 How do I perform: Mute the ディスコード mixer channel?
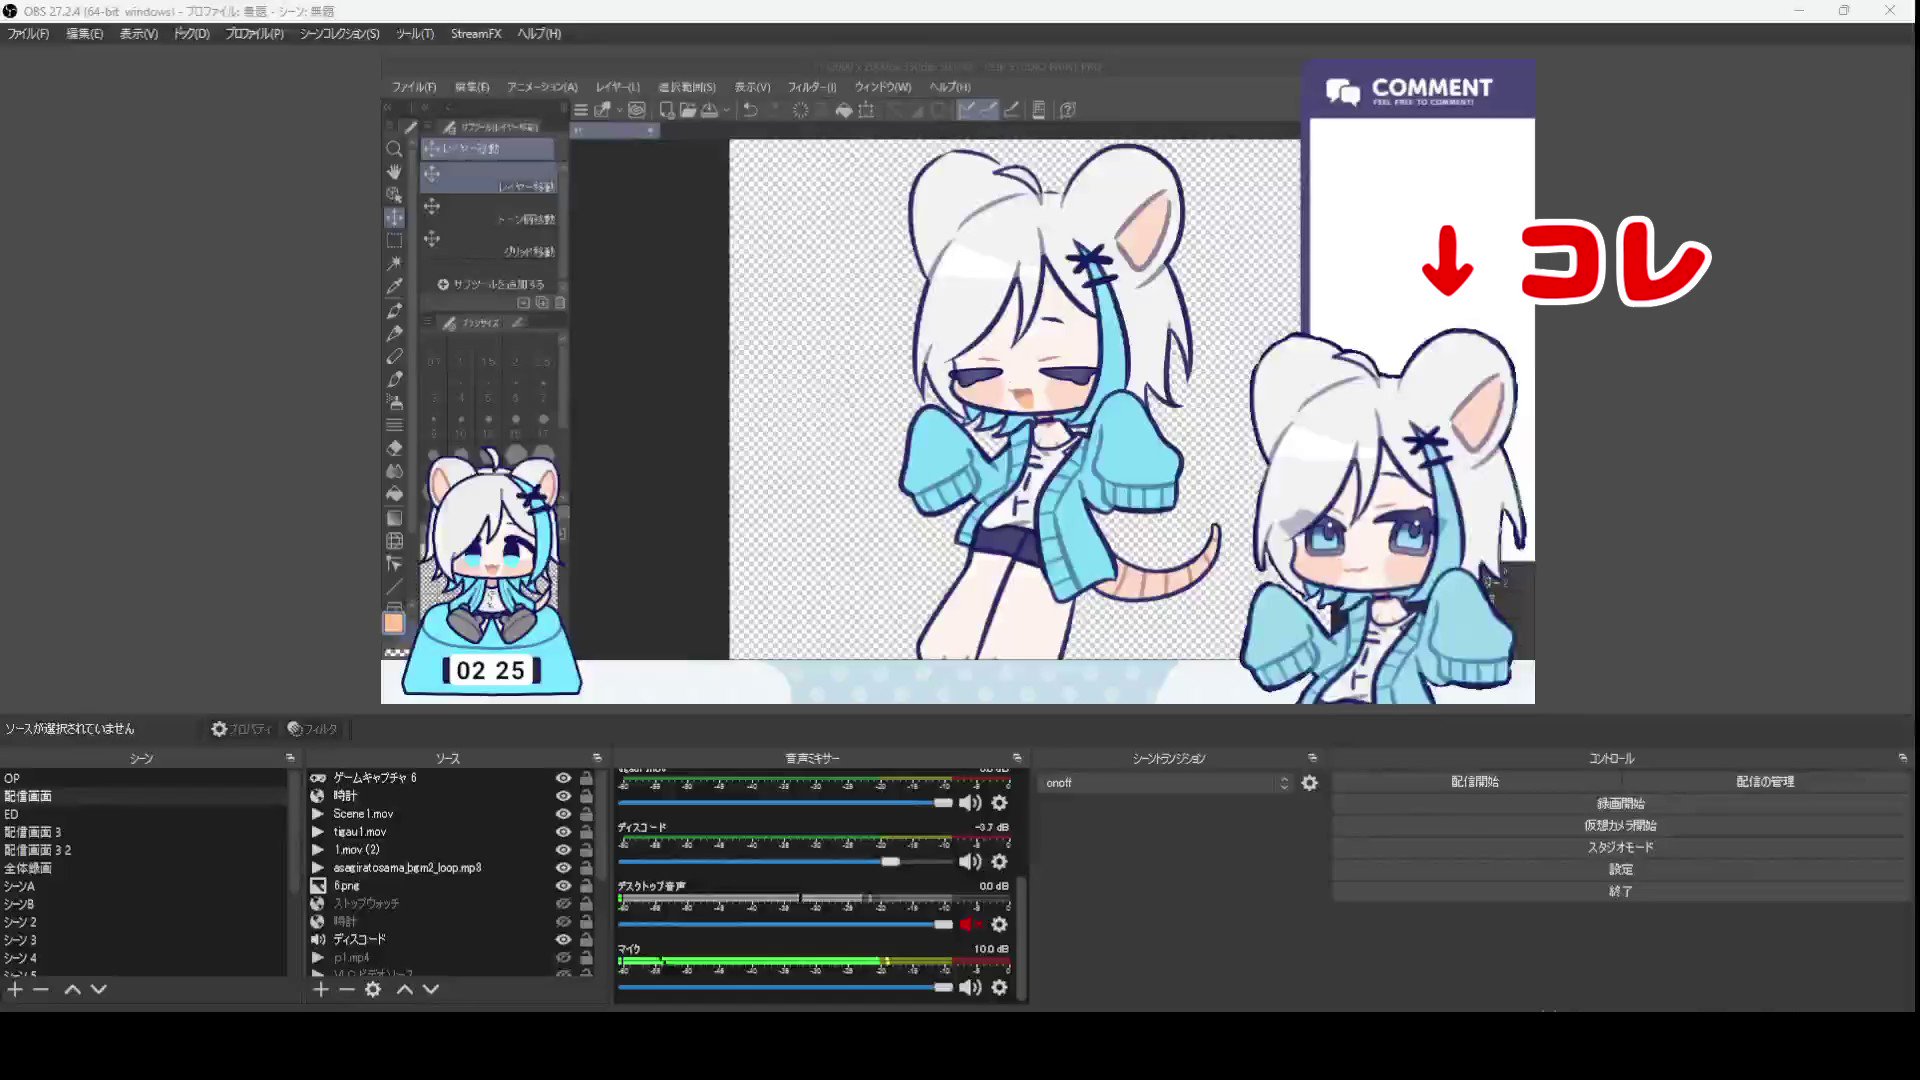coord(970,862)
